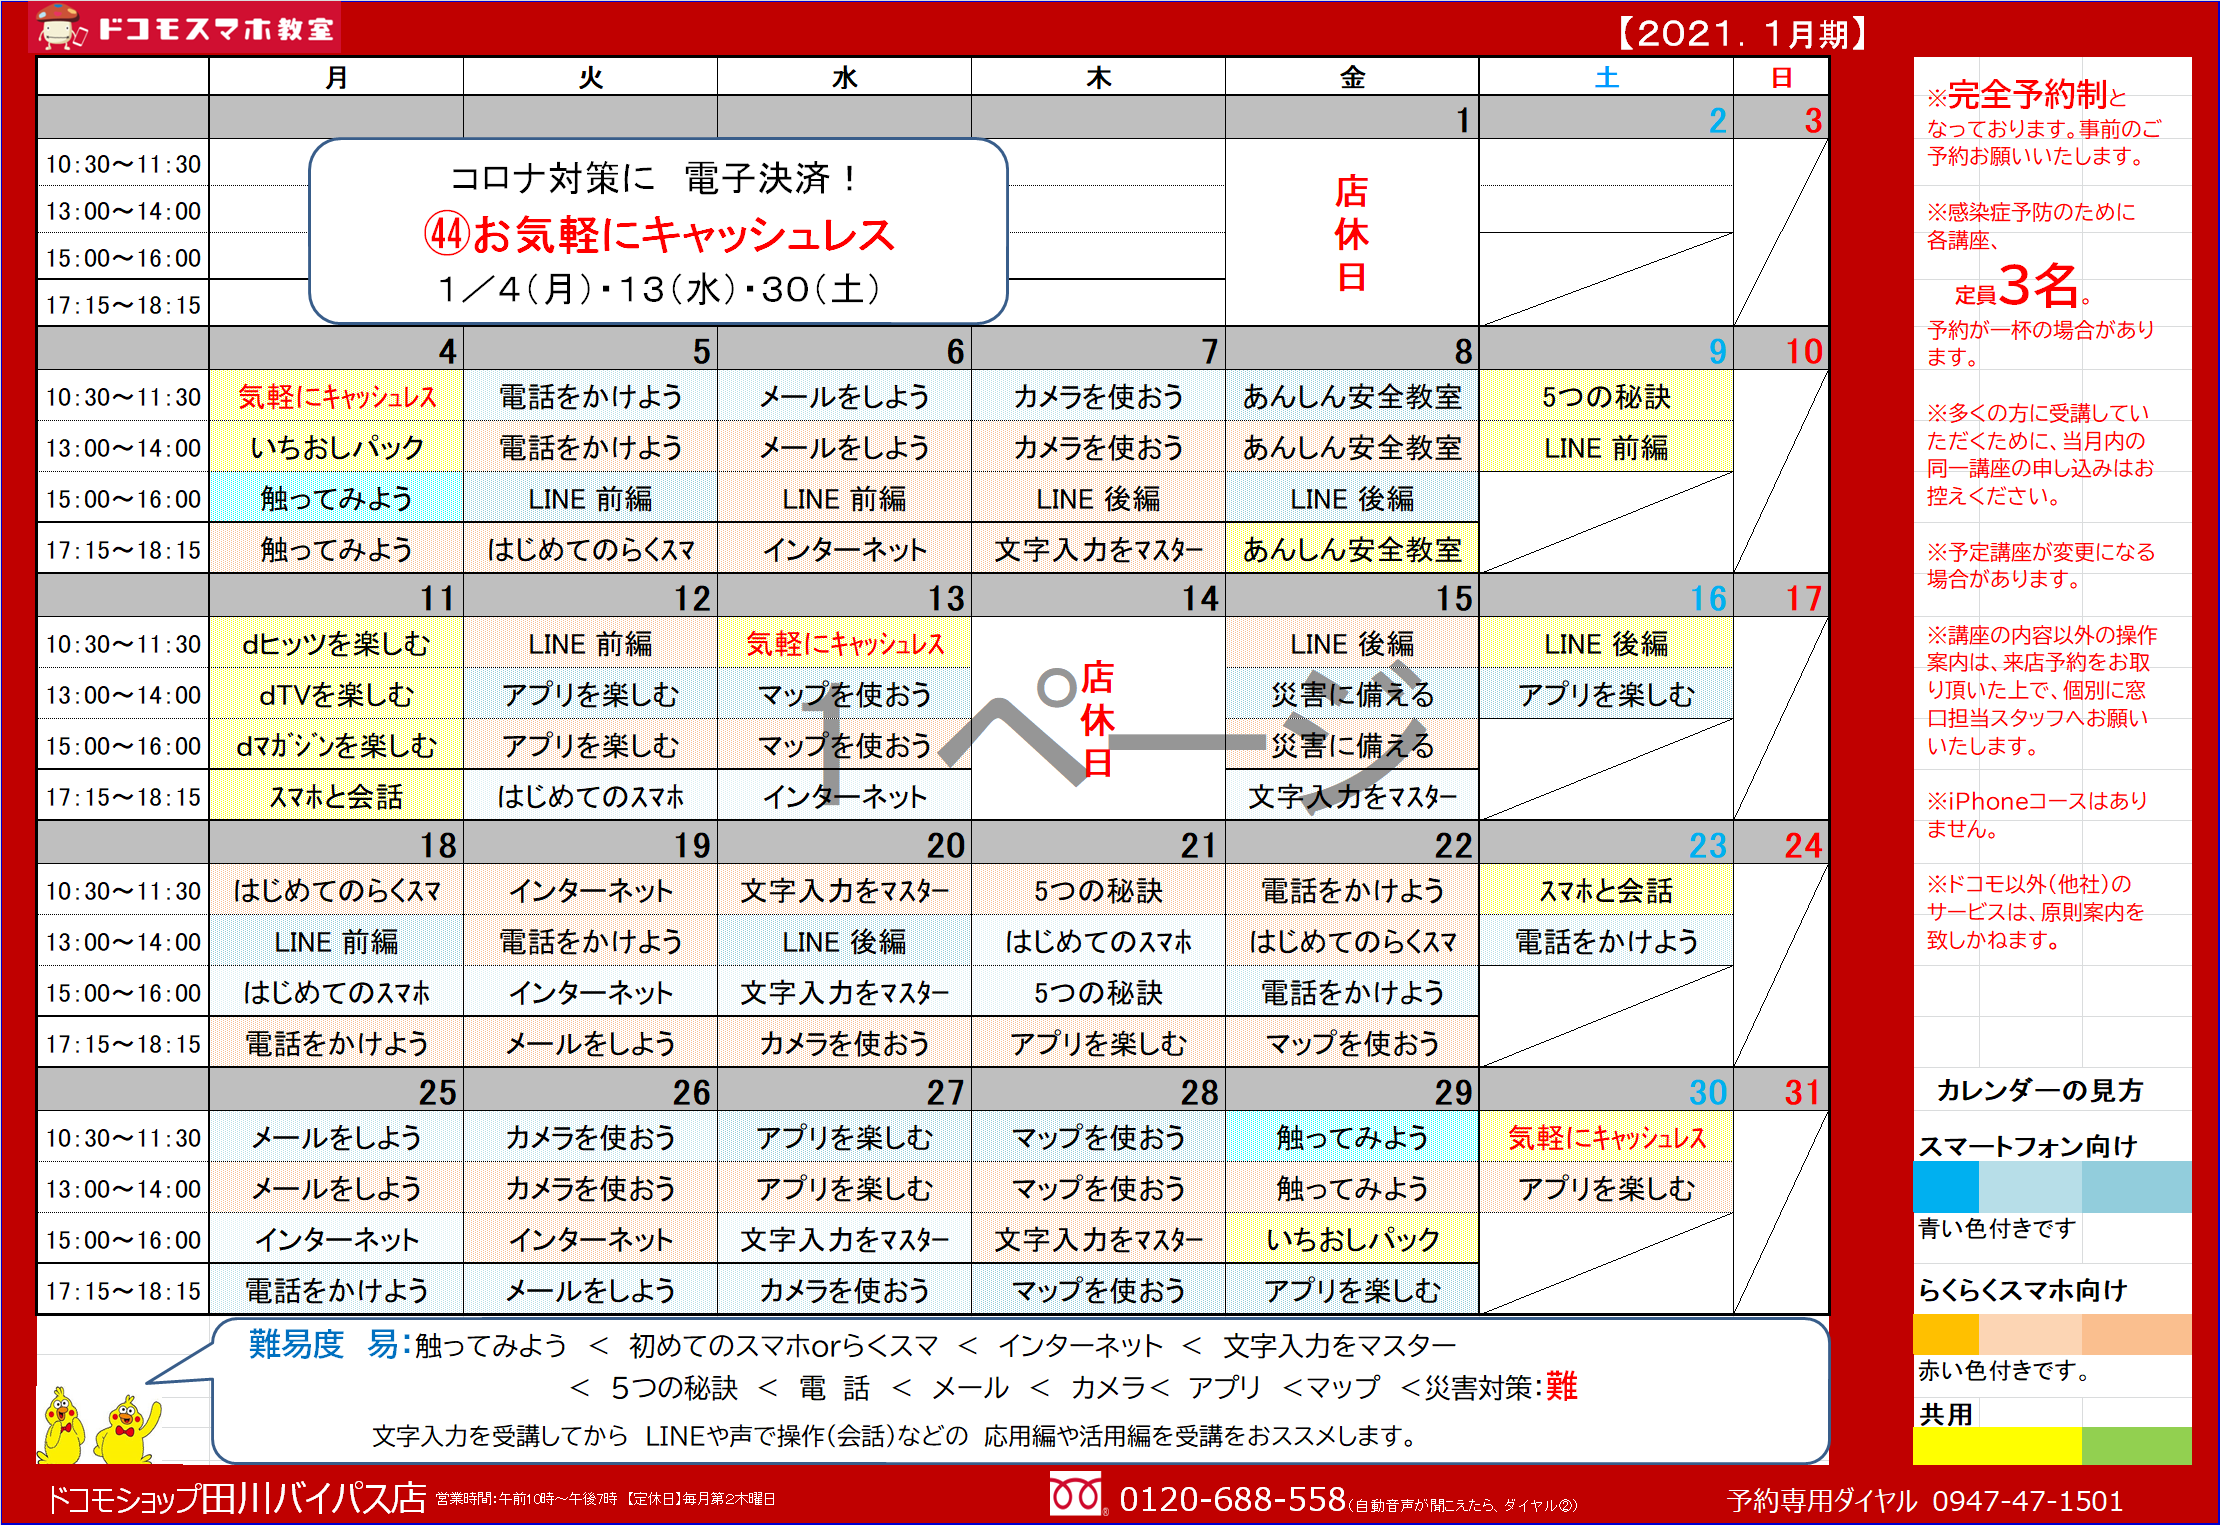The height and width of the screenshot is (1525, 2220).
Task: Select the 土 weekday column header
Action: tap(1606, 78)
